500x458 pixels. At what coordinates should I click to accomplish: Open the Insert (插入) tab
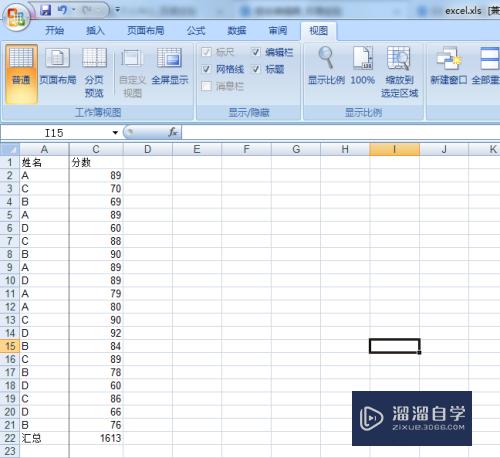coord(95,31)
